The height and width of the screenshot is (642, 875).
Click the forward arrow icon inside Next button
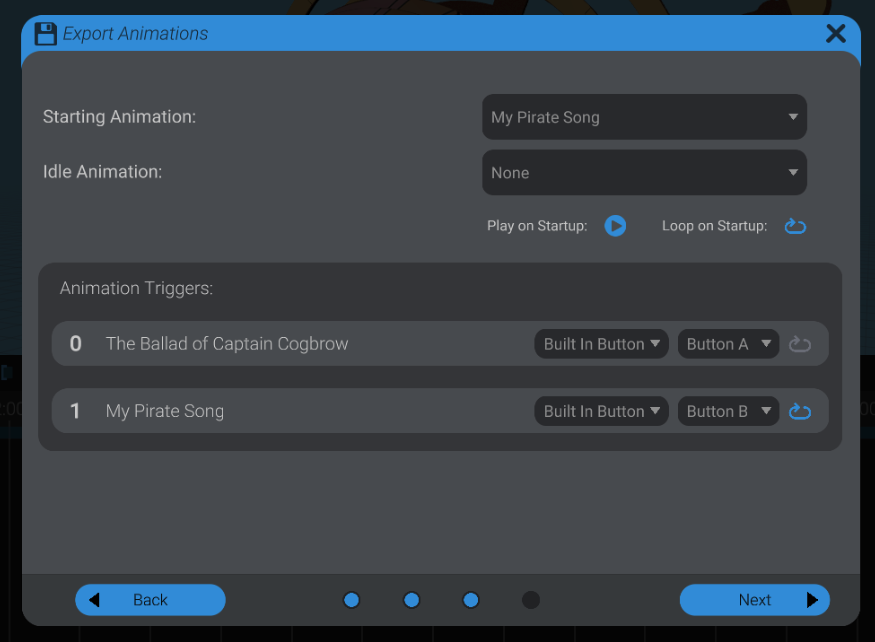point(811,600)
